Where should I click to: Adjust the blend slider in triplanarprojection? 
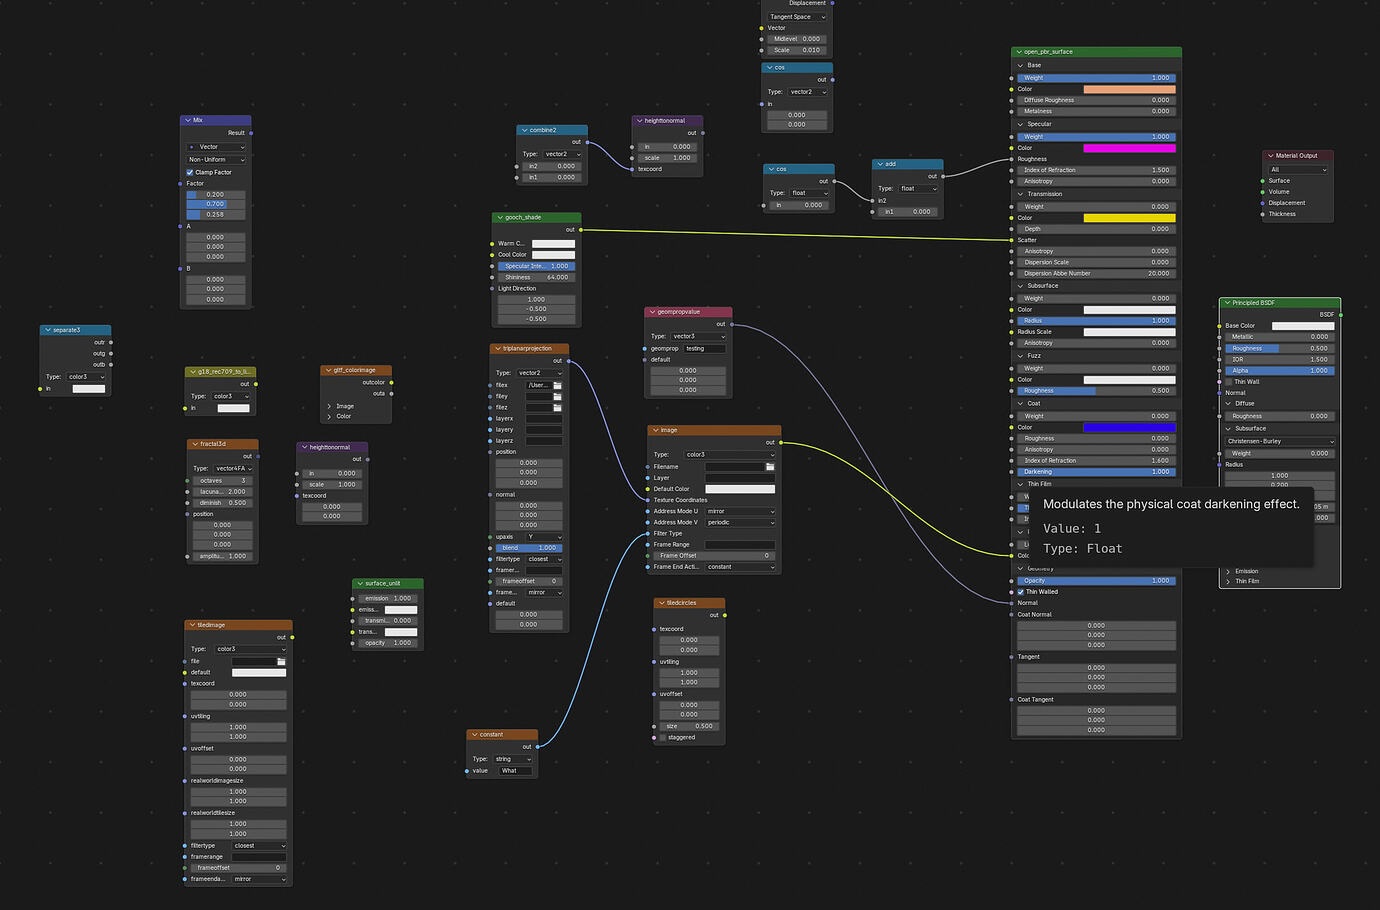click(x=529, y=548)
